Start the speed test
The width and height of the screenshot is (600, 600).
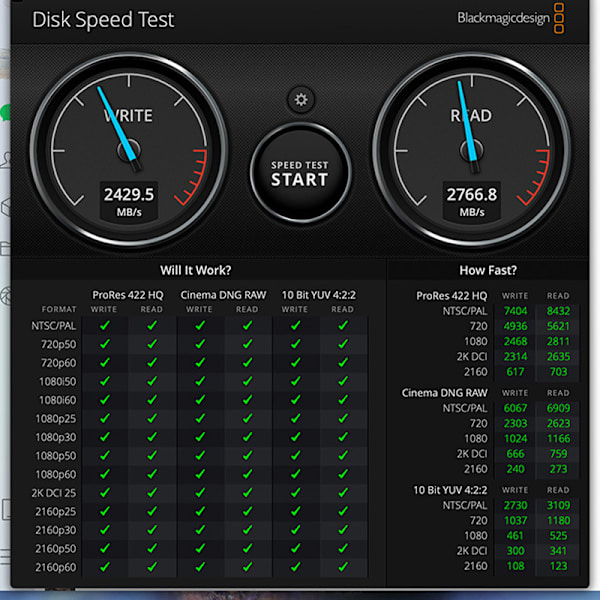(x=300, y=173)
